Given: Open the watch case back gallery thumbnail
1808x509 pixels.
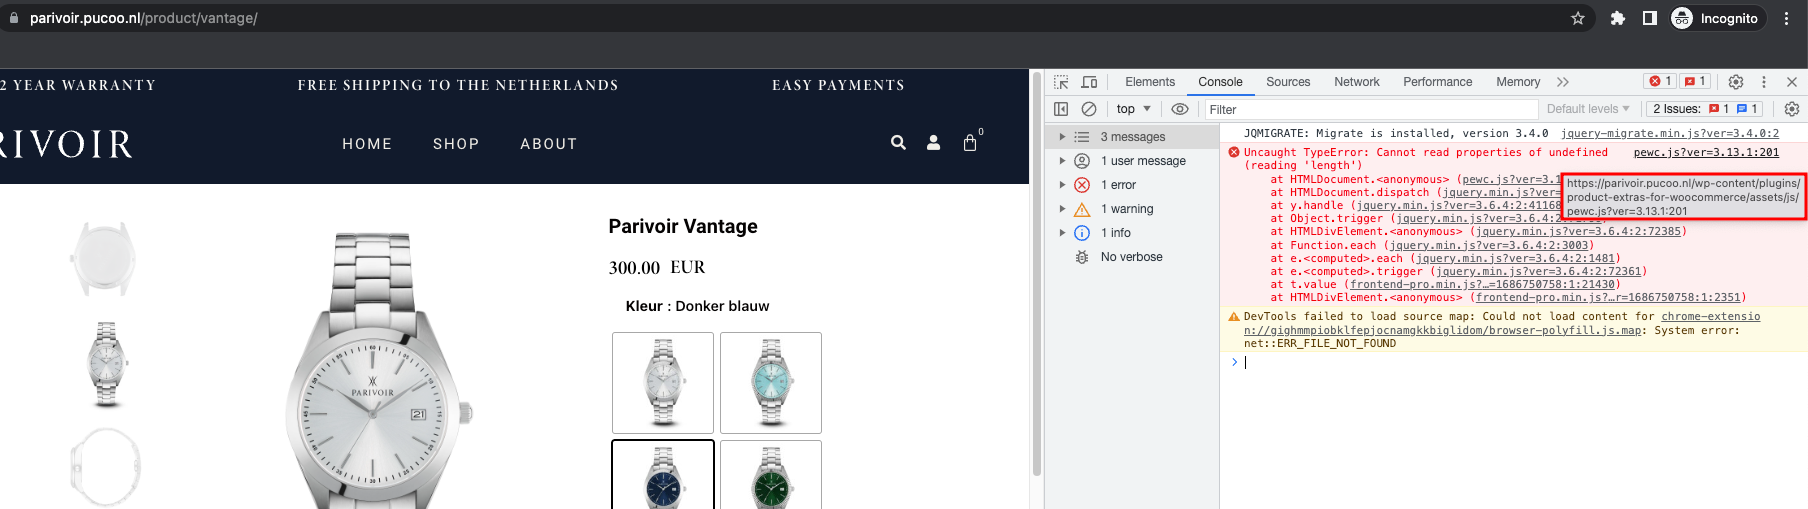Looking at the screenshot, I should click(103, 259).
